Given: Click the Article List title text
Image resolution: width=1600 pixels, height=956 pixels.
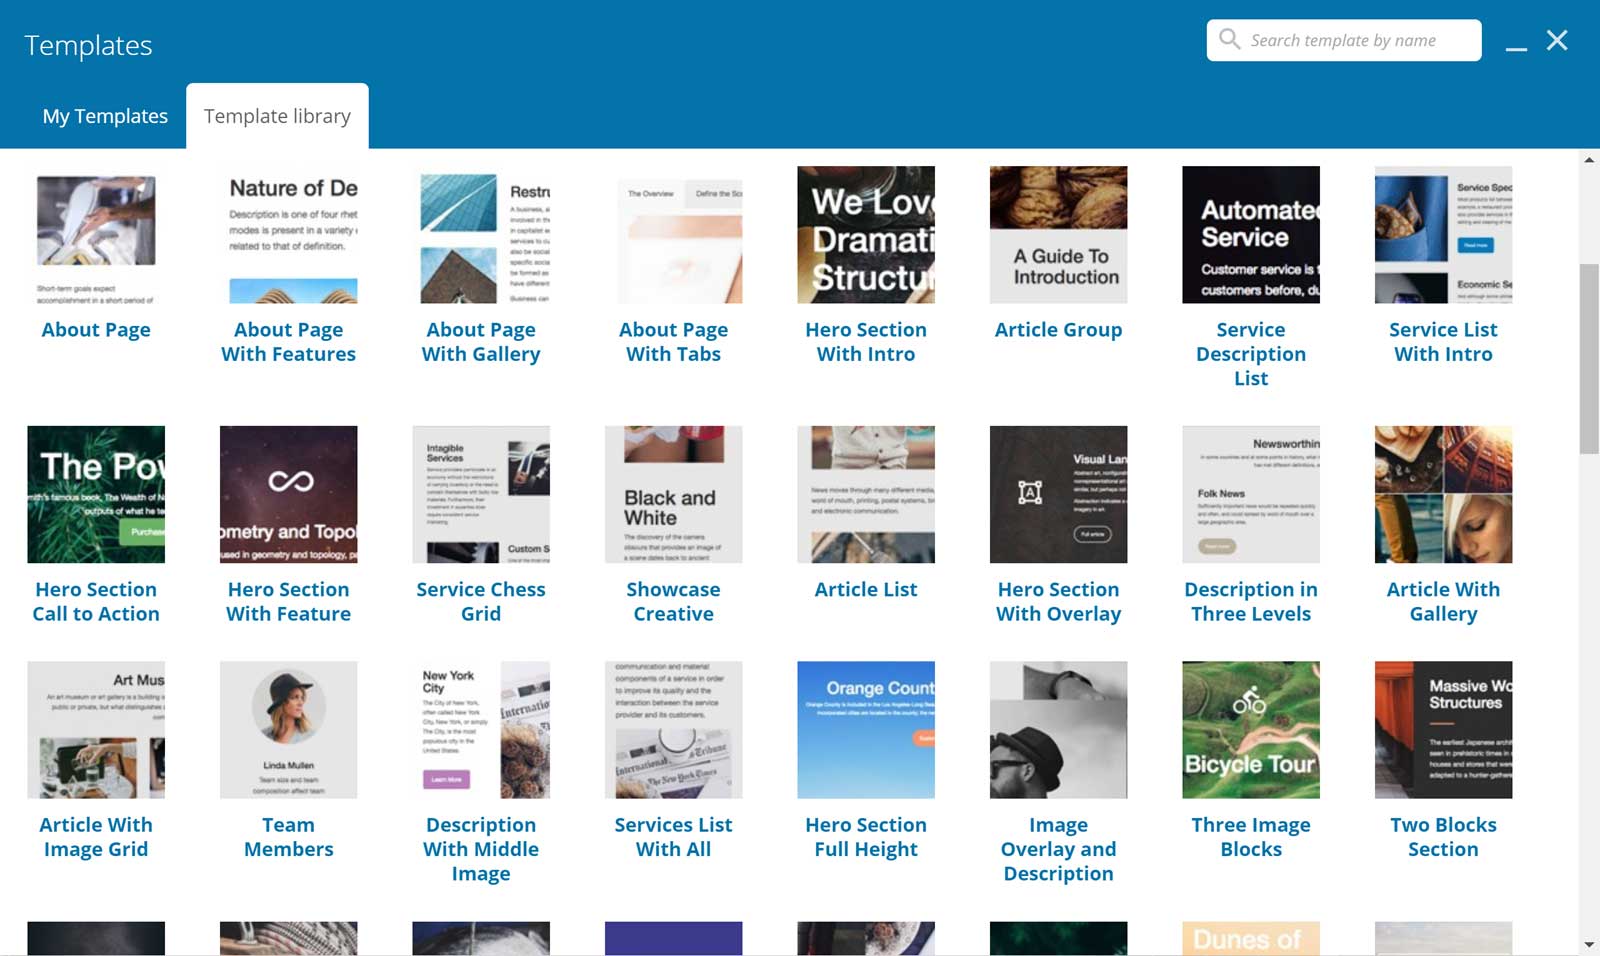Looking at the screenshot, I should point(866,590).
